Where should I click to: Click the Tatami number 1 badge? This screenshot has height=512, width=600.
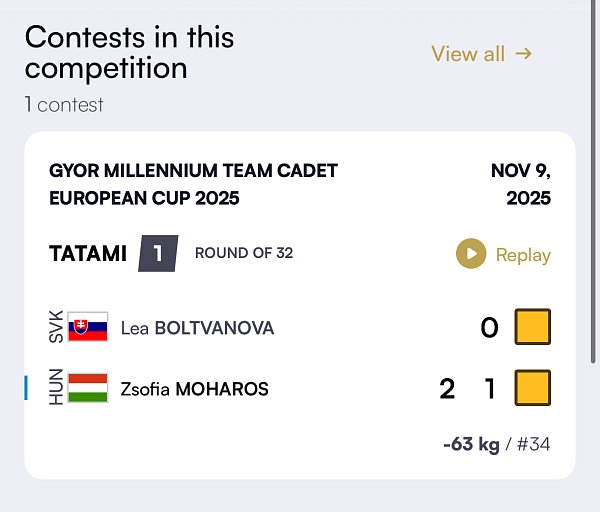[x=157, y=253]
